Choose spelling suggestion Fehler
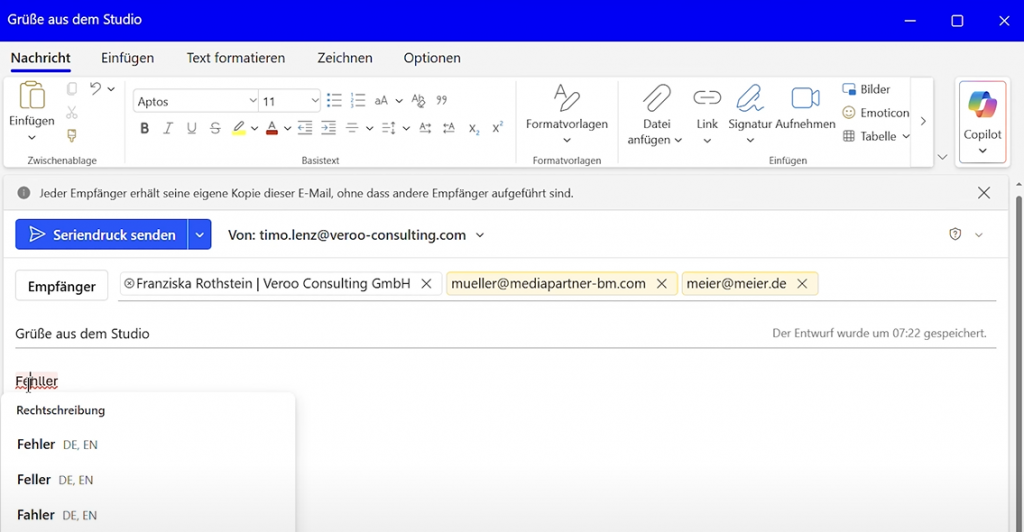1024x532 pixels. pos(148,445)
